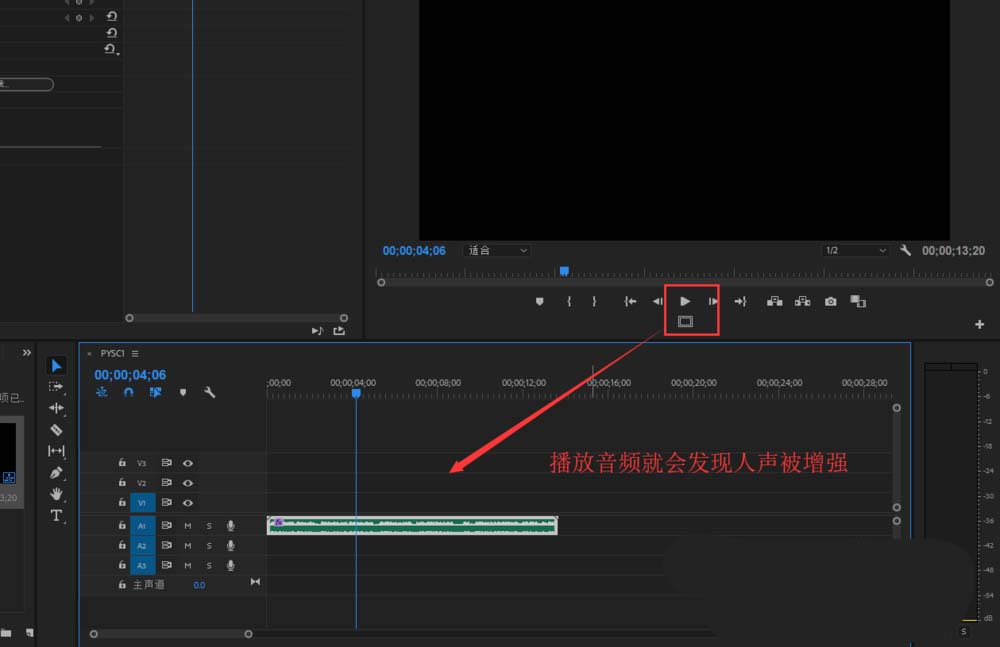This screenshot has width=1000, height=647.
Task: Open the 1/2 playback resolution dropdown
Action: coord(855,250)
